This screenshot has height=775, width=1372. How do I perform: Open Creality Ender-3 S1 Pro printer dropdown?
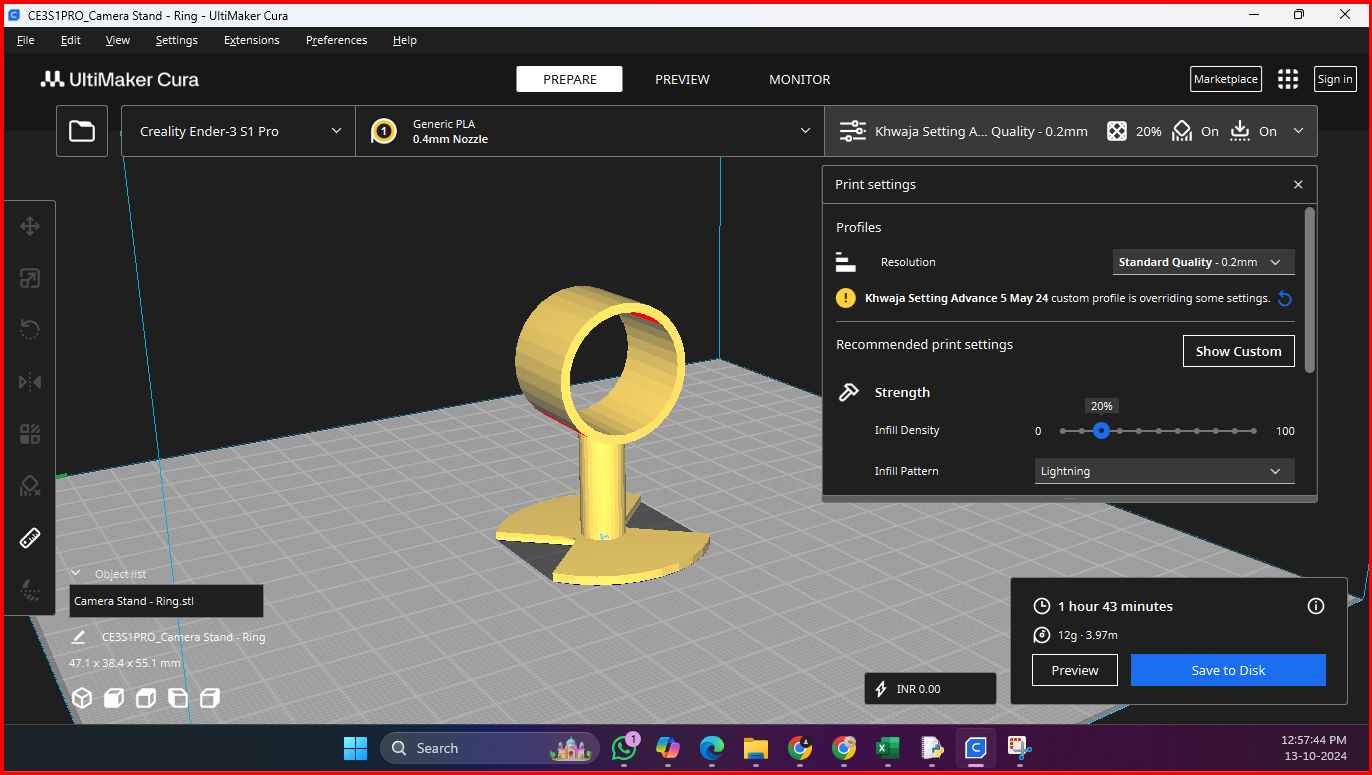point(239,131)
